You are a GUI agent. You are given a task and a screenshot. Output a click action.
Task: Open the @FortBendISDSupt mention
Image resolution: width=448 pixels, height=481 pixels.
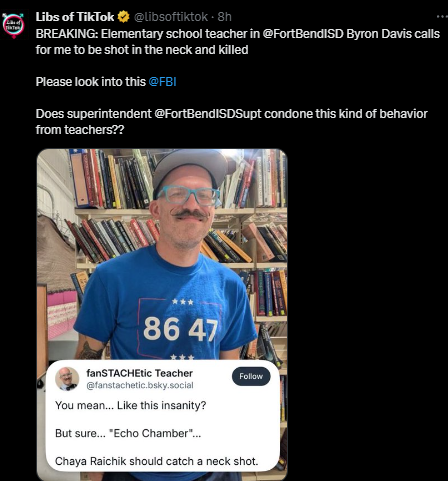(x=208, y=114)
